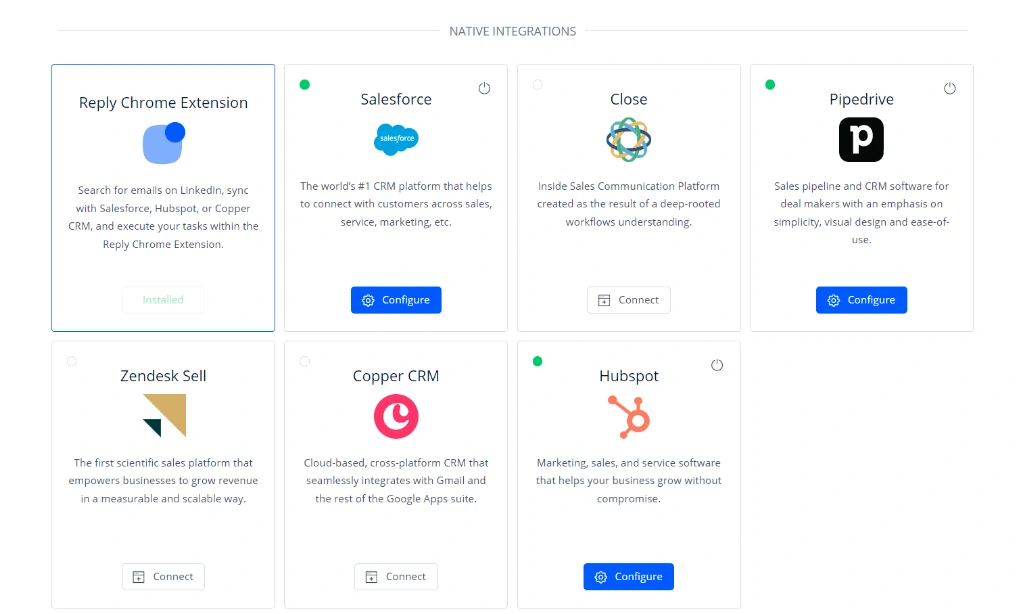Disconnect Pipedrive using the power icon
The image size is (1019, 614).
pyautogui.click(x=949, y=88)
